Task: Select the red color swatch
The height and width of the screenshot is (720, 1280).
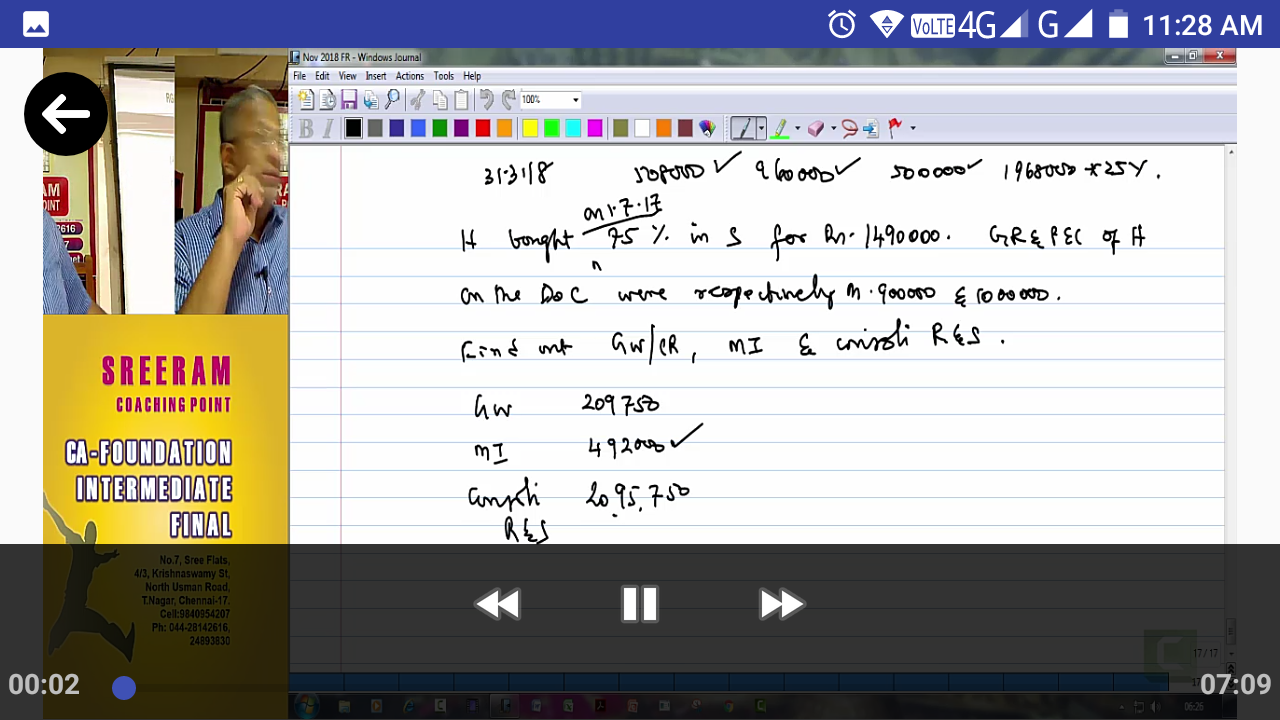Action: pyautogui.click(x=483, y=128)
